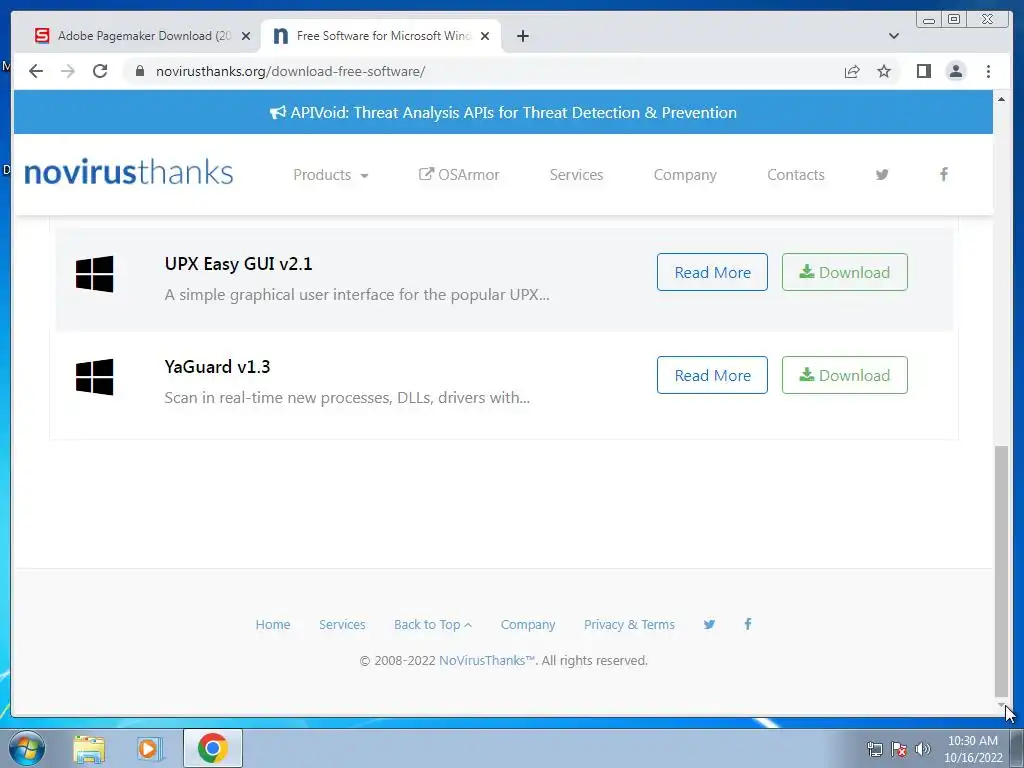Click the page vertical scrollbar thumb
Image resolution: width=1024 pixels, height=768 pixels.
tap(1000, 571)
